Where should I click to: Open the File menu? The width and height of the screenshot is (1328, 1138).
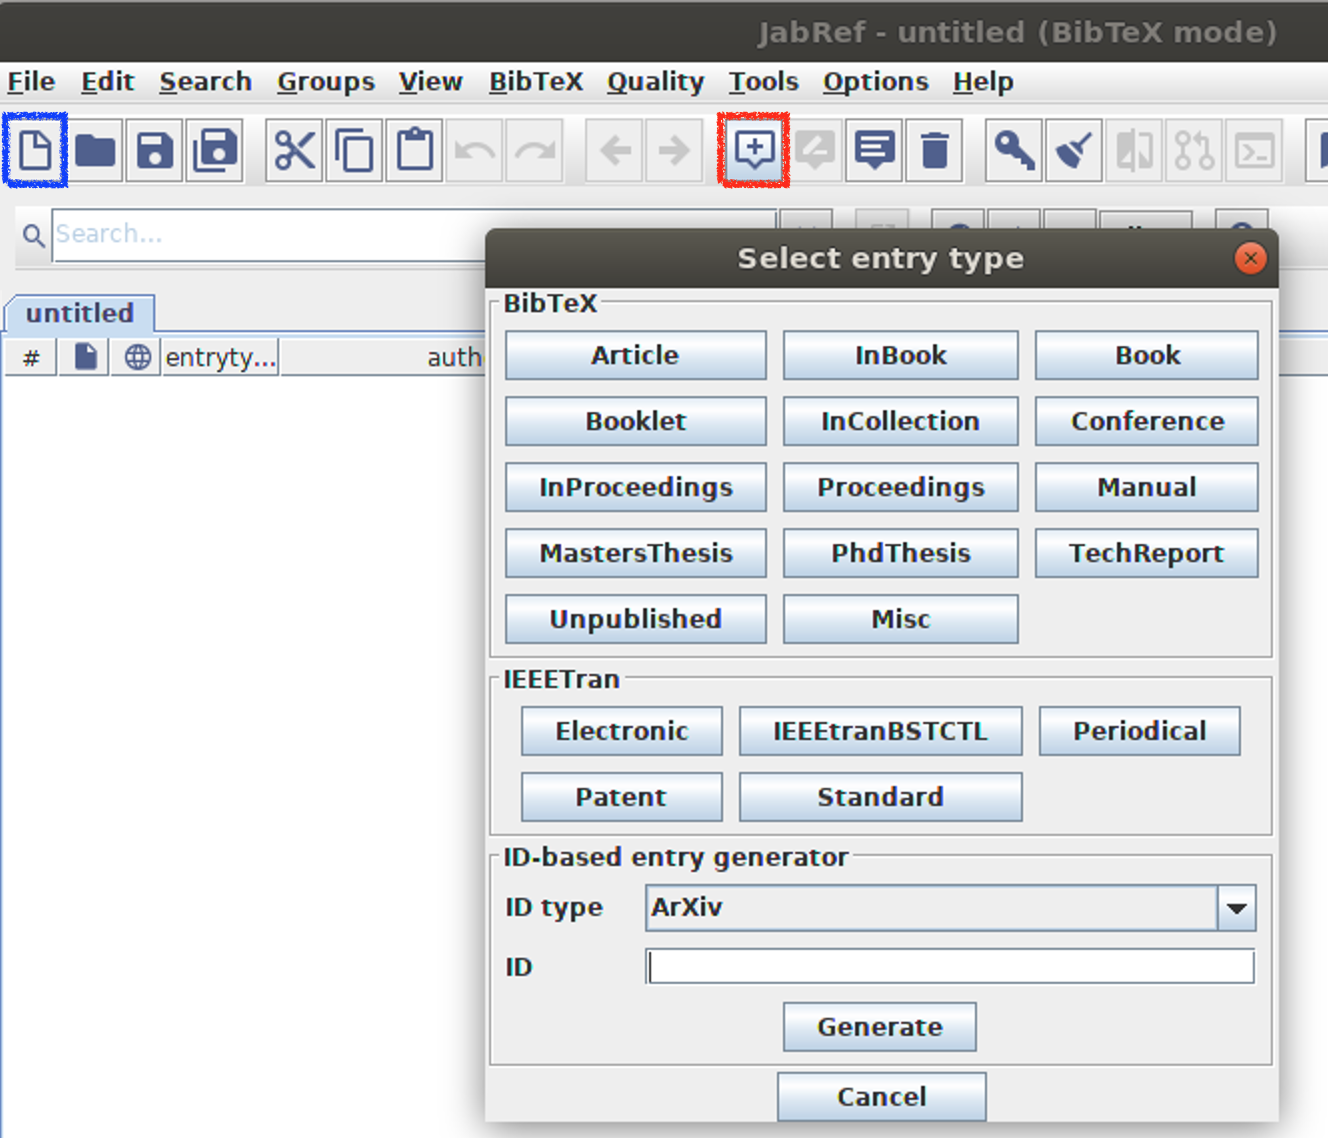click(31, 81)
